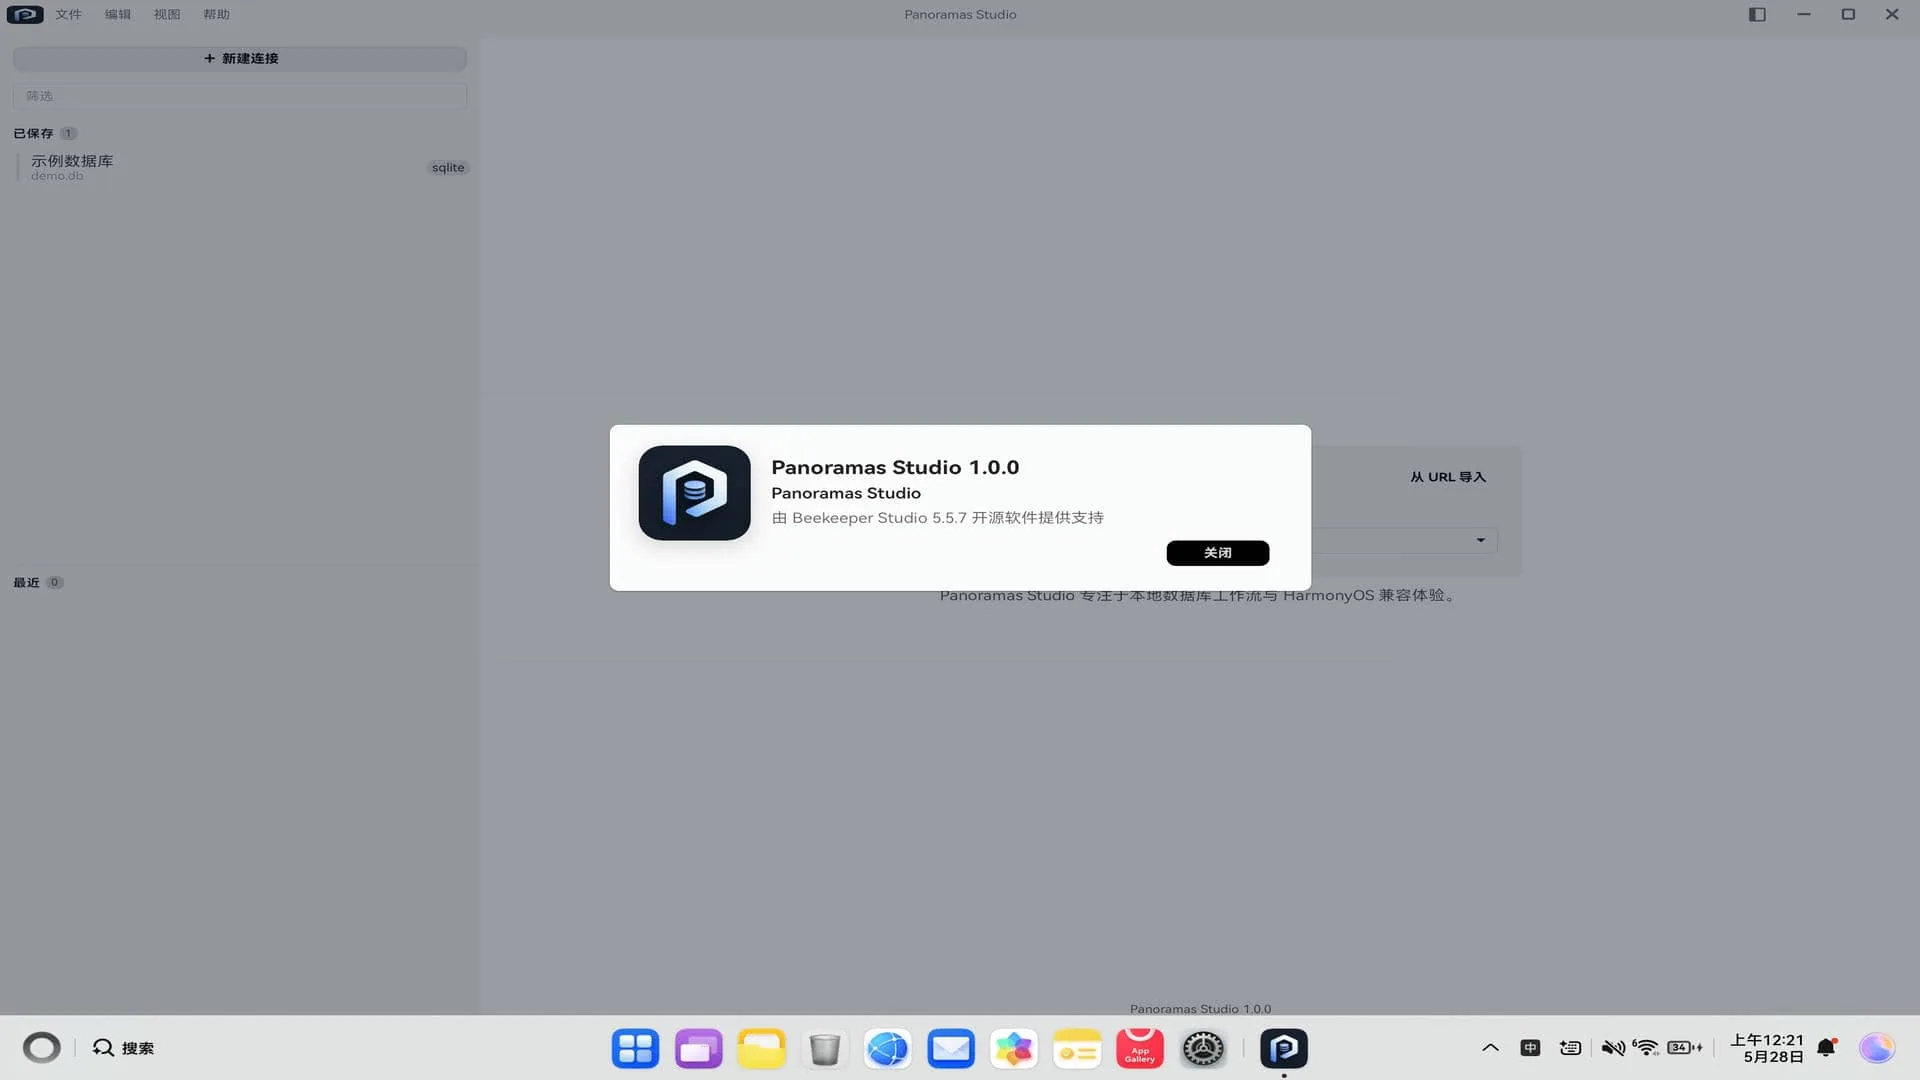Image resolution: width=1920 pixels, height=1080 pixels.
Task: Open the yellow notes app in dock
Action: click(x=1077, y=1048)
